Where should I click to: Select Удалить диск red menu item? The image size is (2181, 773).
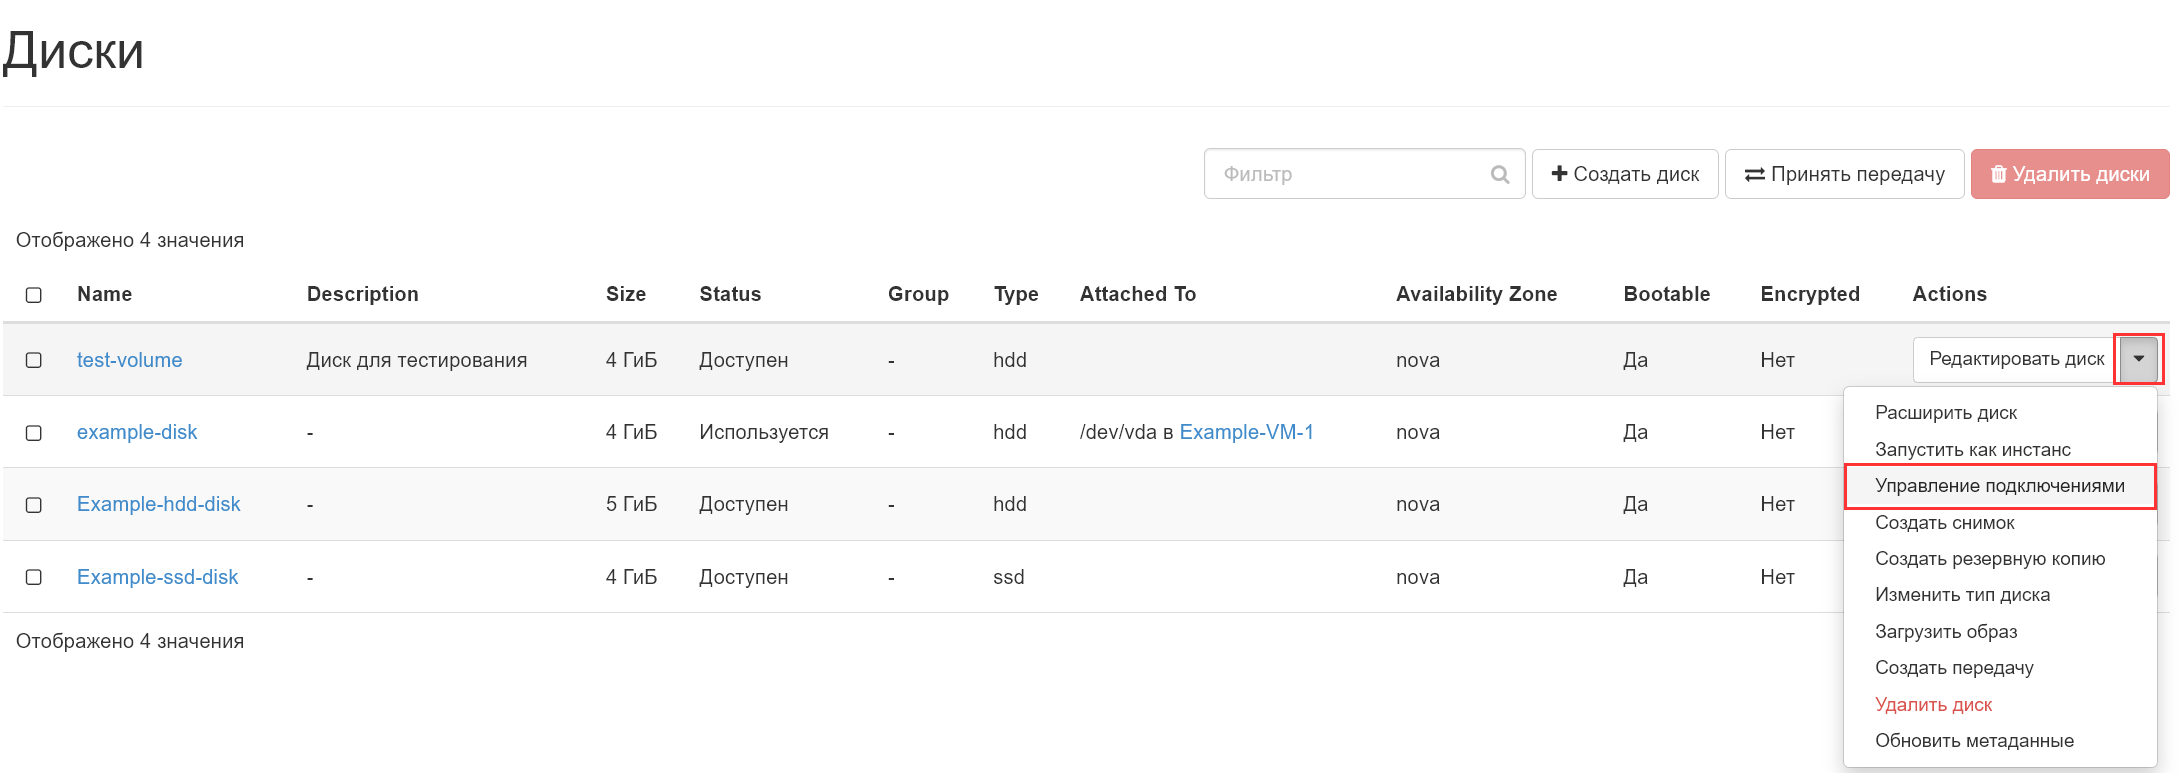1933,705
